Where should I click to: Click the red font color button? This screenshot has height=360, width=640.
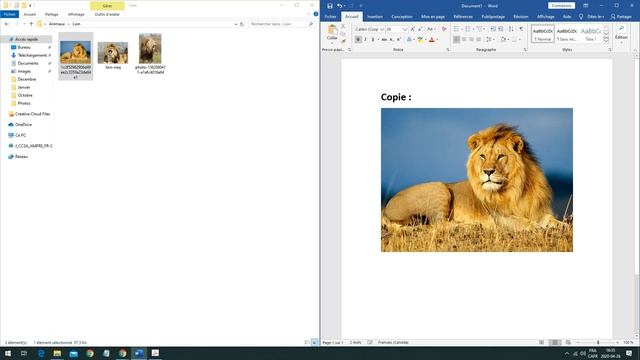point(432,40)
